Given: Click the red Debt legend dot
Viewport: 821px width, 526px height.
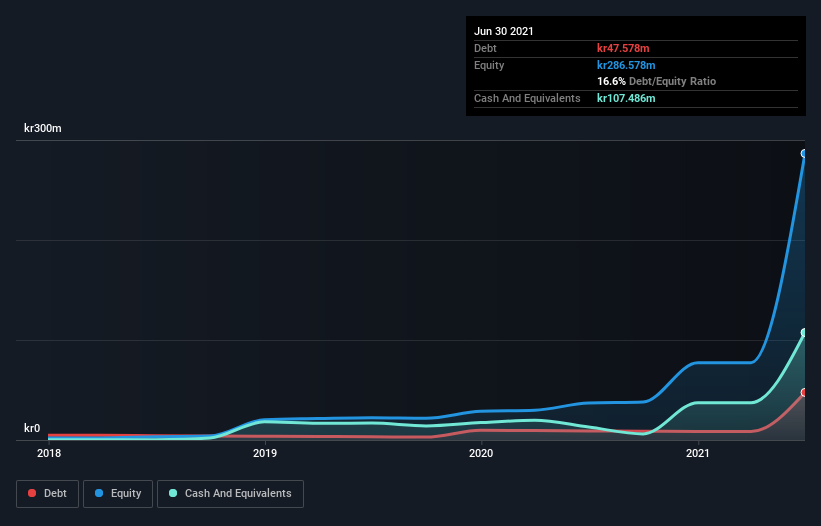Looking at the screenshot, I should tap(32, 493).
